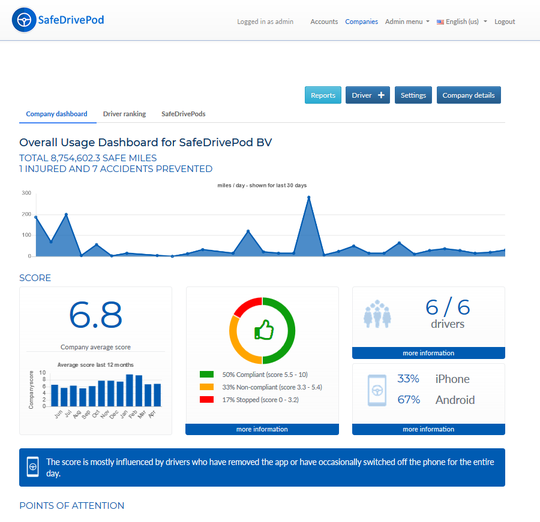Click '1 INJURED AND 7 ACCIDENTS PREVENTED' text

pyautogui.click(x=116, y=169)
